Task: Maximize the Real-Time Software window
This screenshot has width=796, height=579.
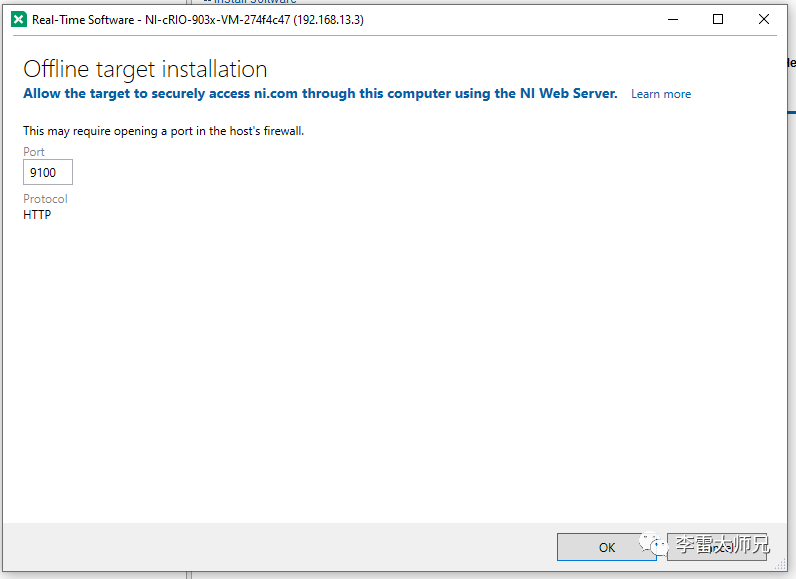Action: pyautogui.click(x=718, y=19)
